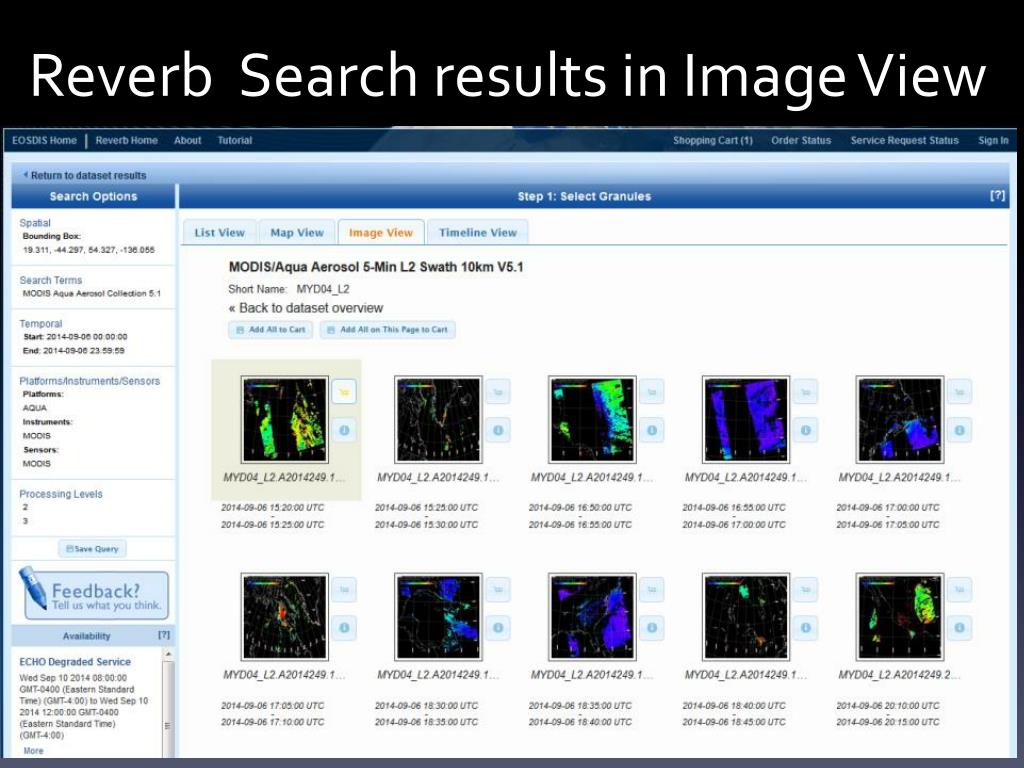Open thumbnail of the 18:30:00 UTC granule
Viewport: 1024px width, 768px height.
point(438,617)
